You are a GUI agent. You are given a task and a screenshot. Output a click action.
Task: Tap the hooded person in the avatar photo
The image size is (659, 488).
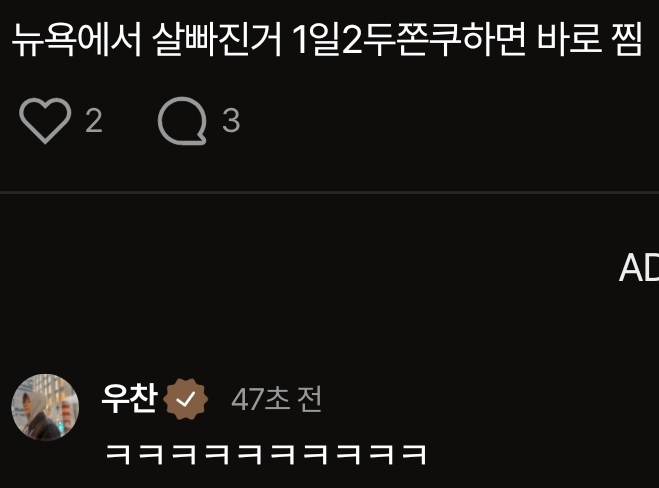tap(38, 414)
